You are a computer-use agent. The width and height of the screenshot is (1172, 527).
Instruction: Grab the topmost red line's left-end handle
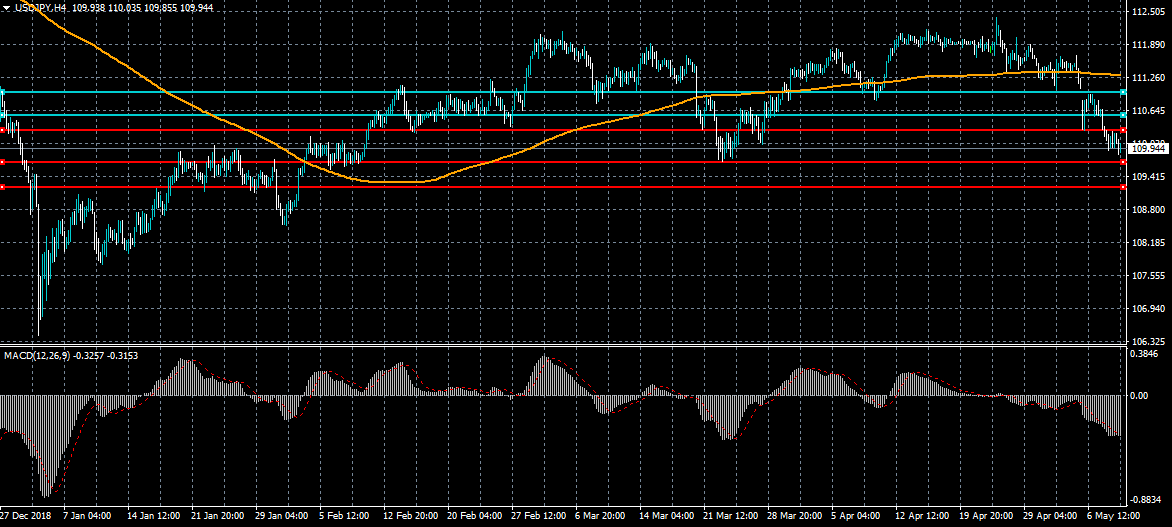click(2, 130)
